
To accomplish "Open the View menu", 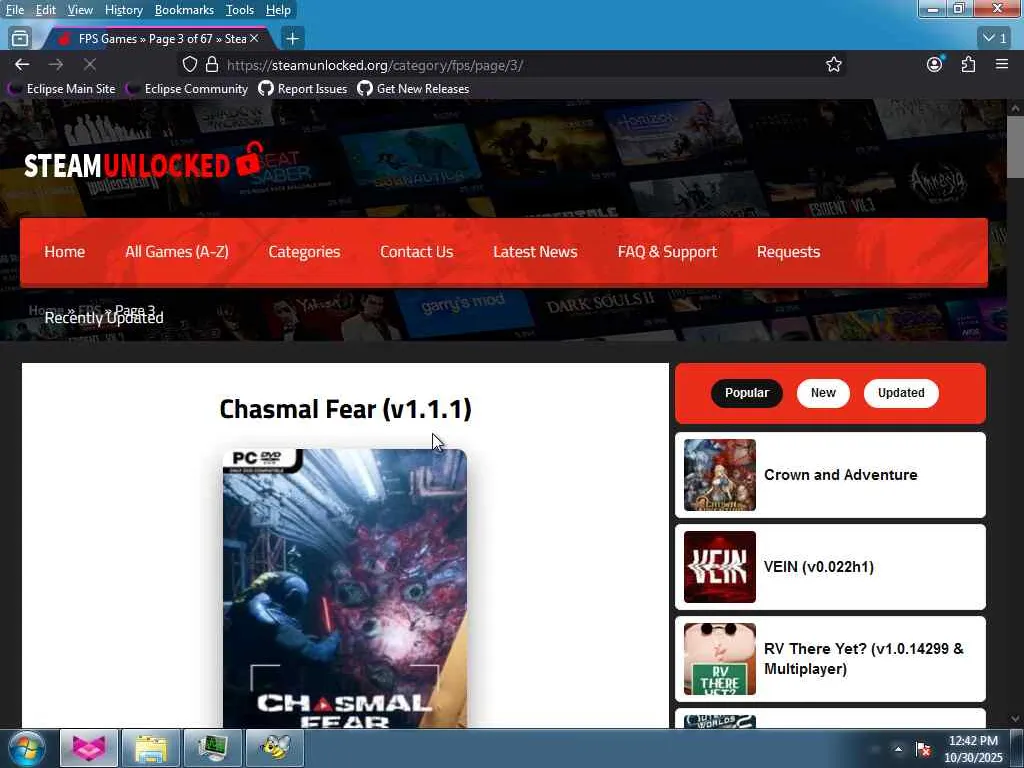I will click(x=80, y=10).
